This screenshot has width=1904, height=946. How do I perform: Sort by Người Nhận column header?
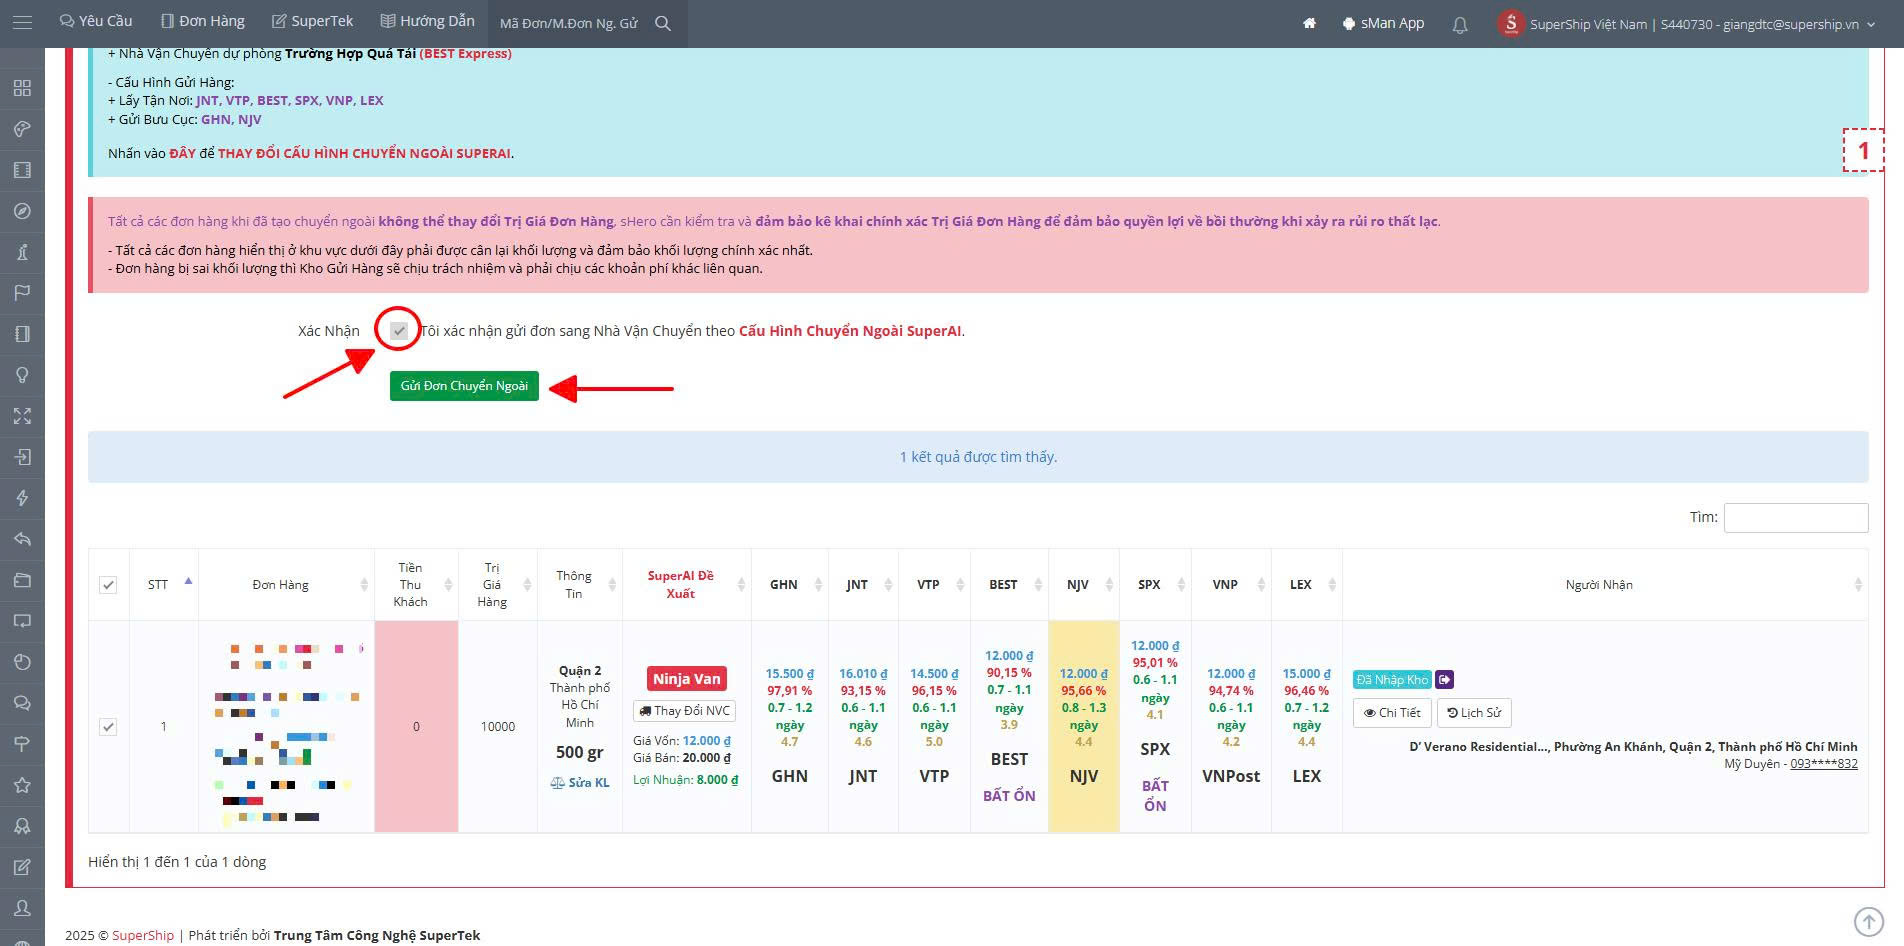pyautogui.click(x=1605, y=585)
